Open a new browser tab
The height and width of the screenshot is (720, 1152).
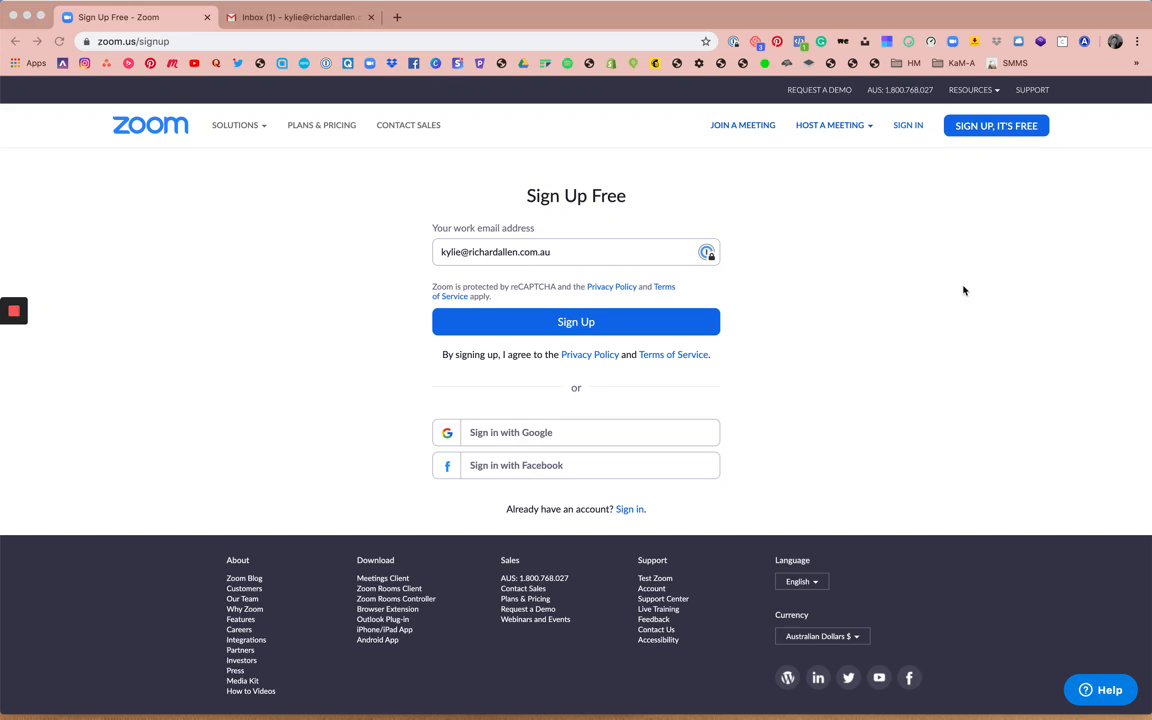[397, 17]
